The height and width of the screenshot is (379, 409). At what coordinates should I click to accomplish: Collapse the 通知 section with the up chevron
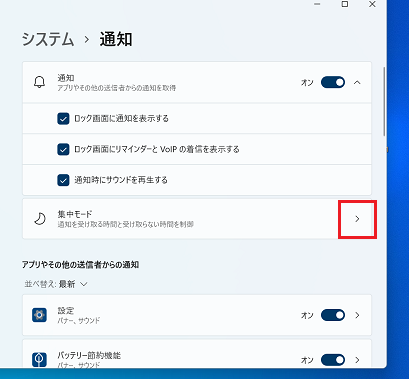pyautogui.click(x=357, y=82)
